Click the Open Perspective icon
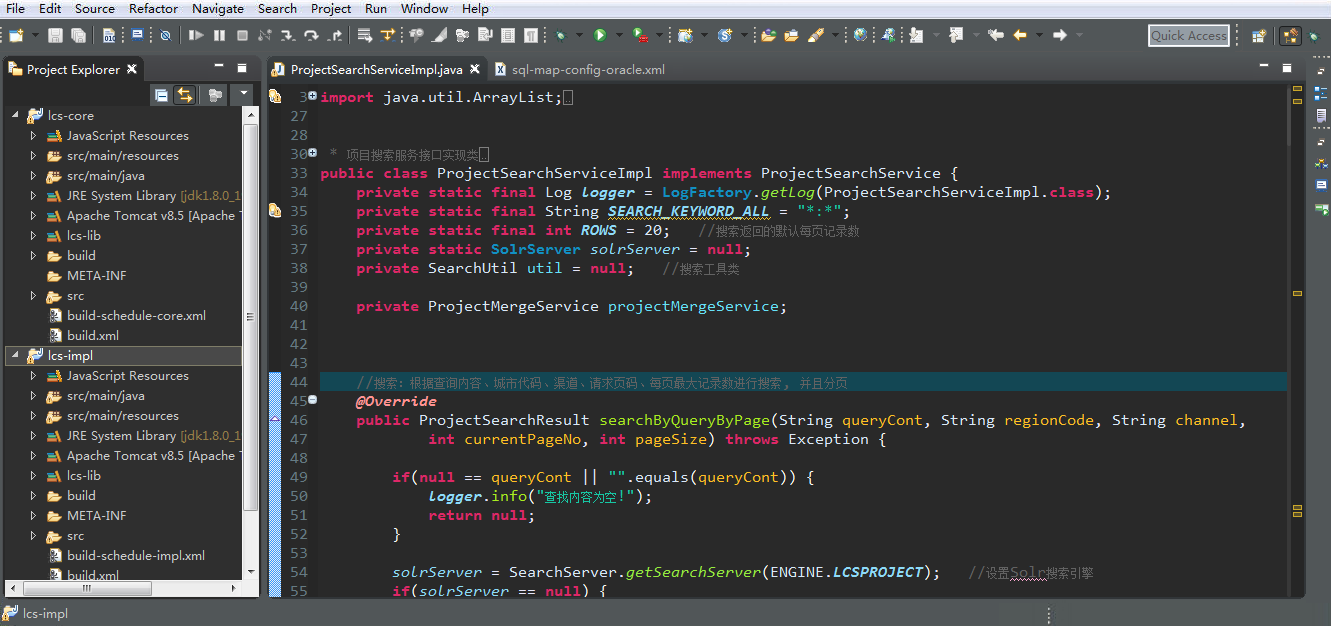 [1259, 36]
